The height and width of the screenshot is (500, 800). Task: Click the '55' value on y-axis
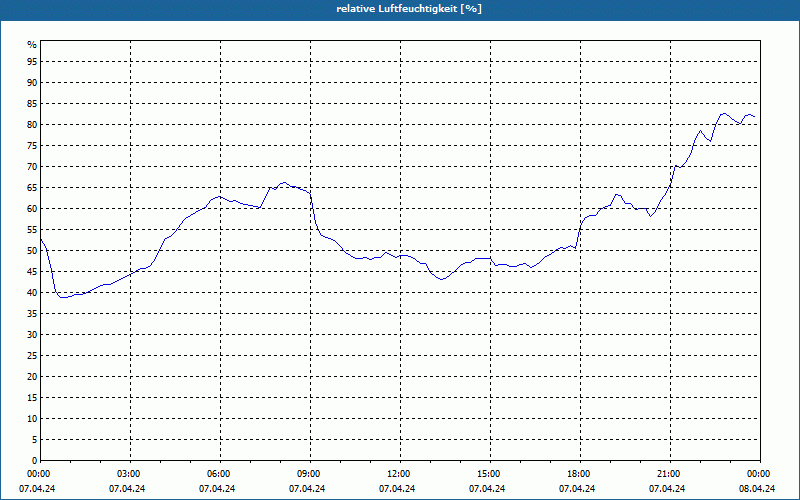click(32, 230)
